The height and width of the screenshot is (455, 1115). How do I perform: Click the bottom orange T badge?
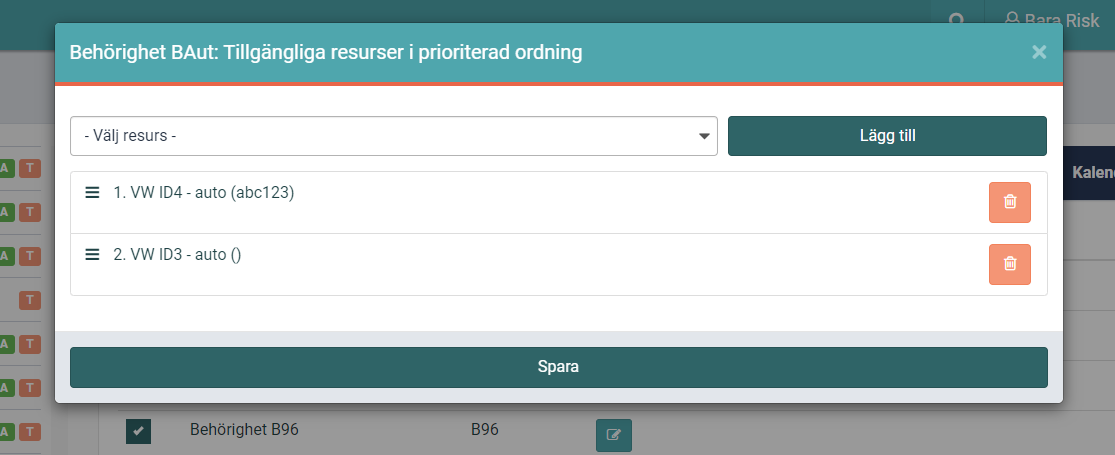pos(30,431)
